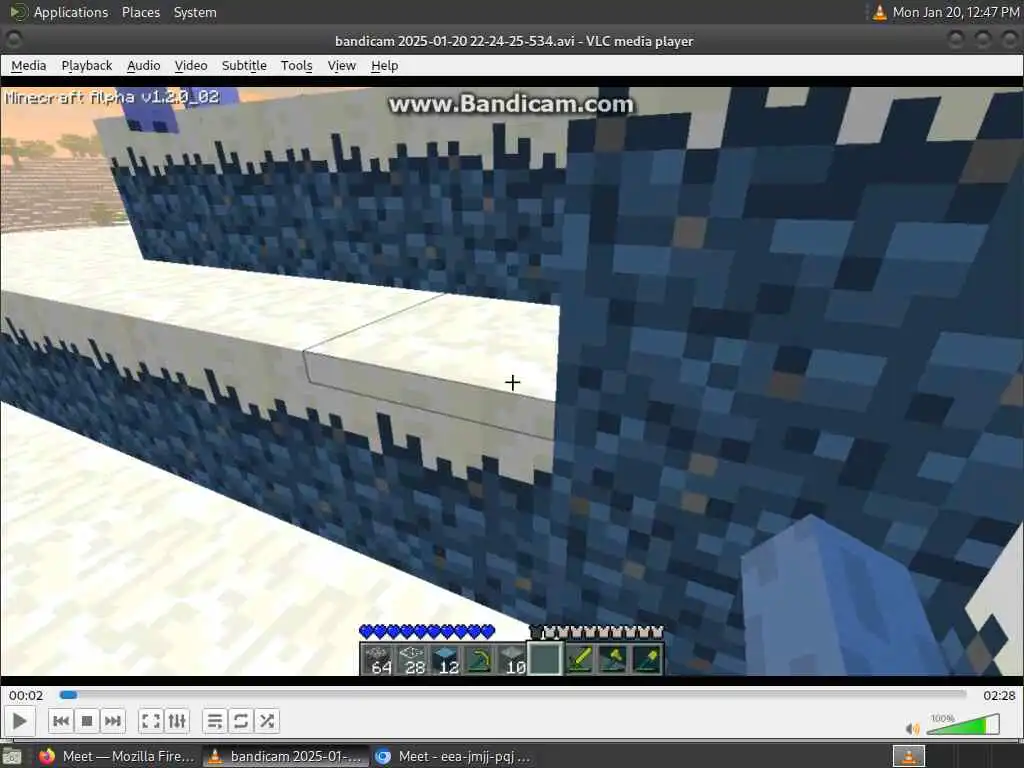Start playback with the Play button

pyautogui.click(x=20, y=721)
